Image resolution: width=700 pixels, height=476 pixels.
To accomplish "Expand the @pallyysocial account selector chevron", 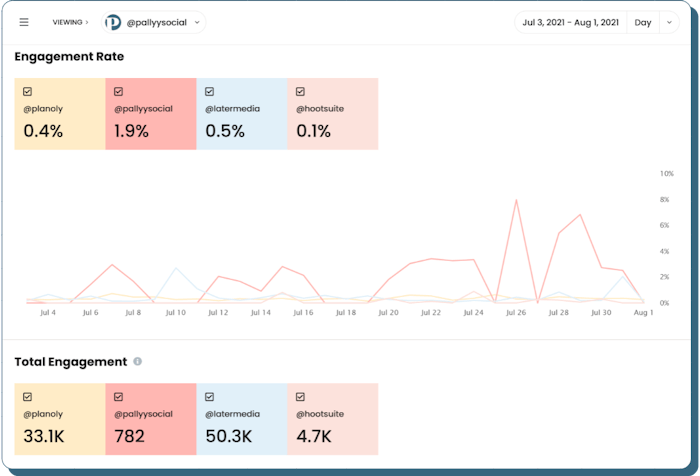I will click(x=197, y=22).
